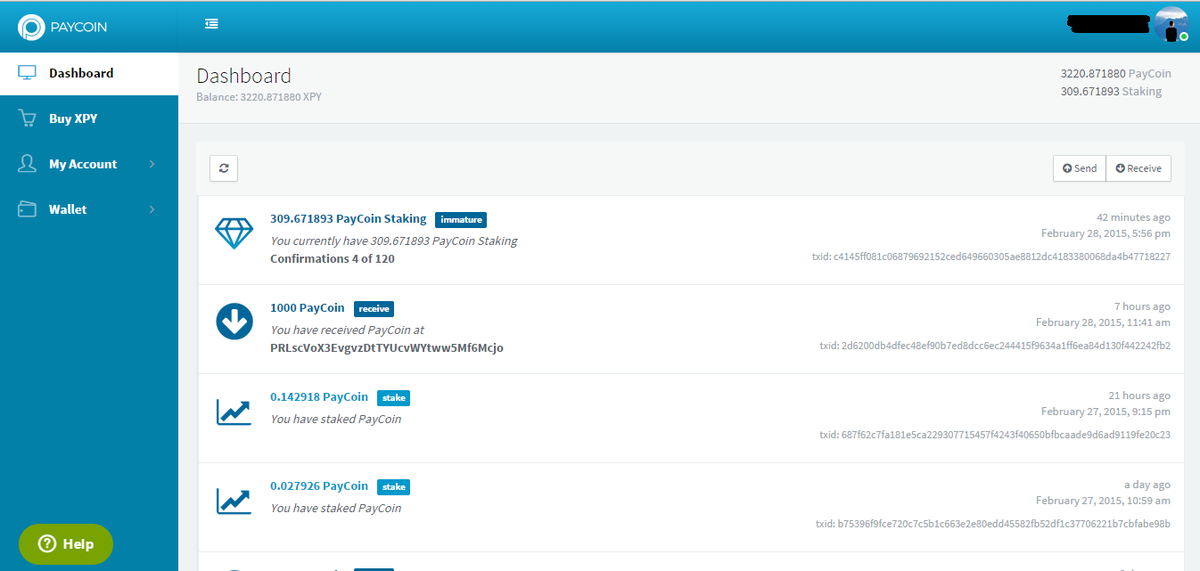Click the chart icon for 0.142918 stake
1200x571 pixels.
click(234, 411)
